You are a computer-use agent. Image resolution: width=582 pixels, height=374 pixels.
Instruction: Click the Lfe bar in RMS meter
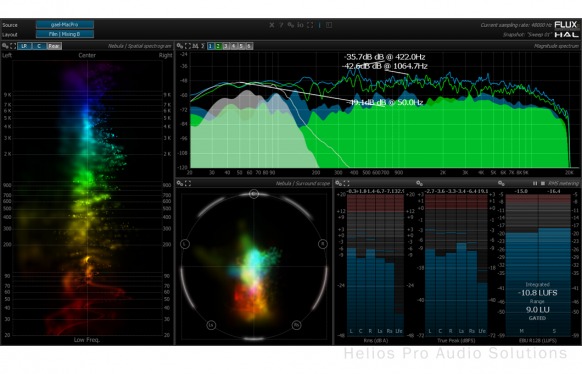tap(399, 265)
